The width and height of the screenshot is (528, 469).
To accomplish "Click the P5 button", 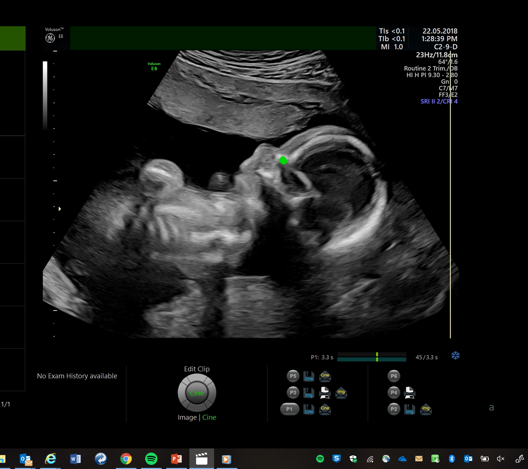I will [x=293, y=376].
